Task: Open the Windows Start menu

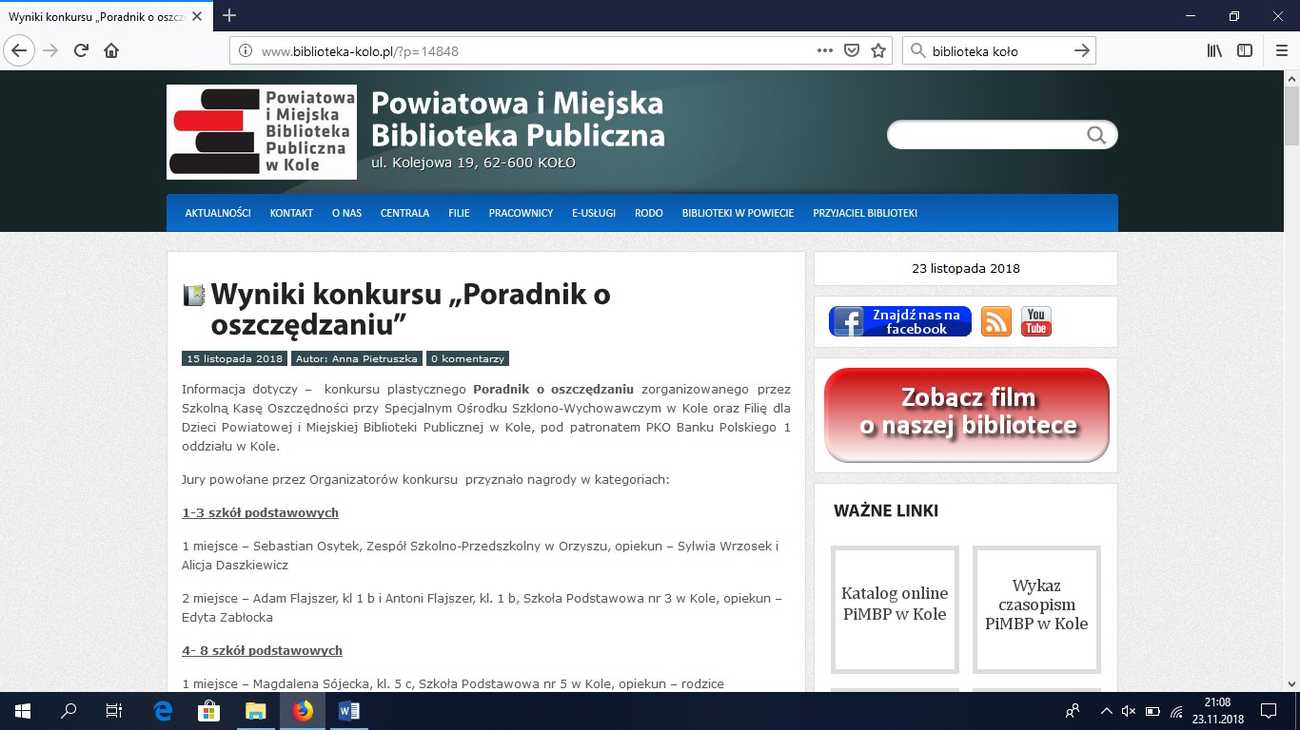Action: 22,711
